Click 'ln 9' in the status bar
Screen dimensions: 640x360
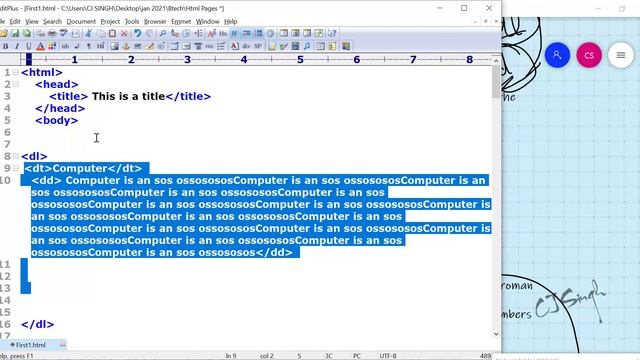(231, 356)
